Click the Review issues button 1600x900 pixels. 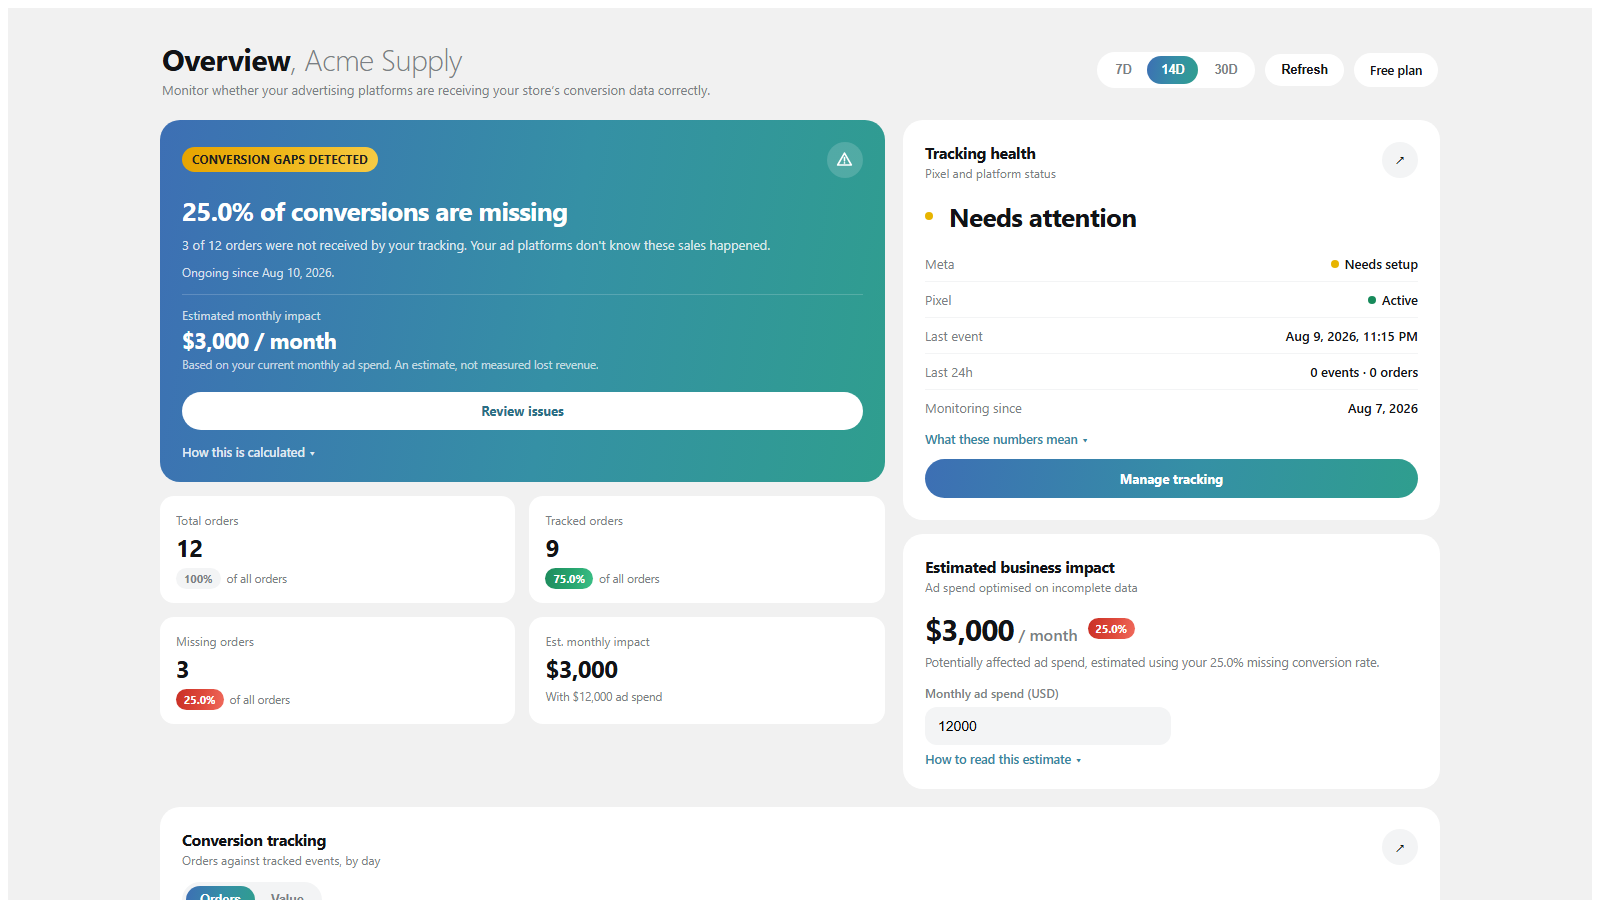tap(522, 411)
